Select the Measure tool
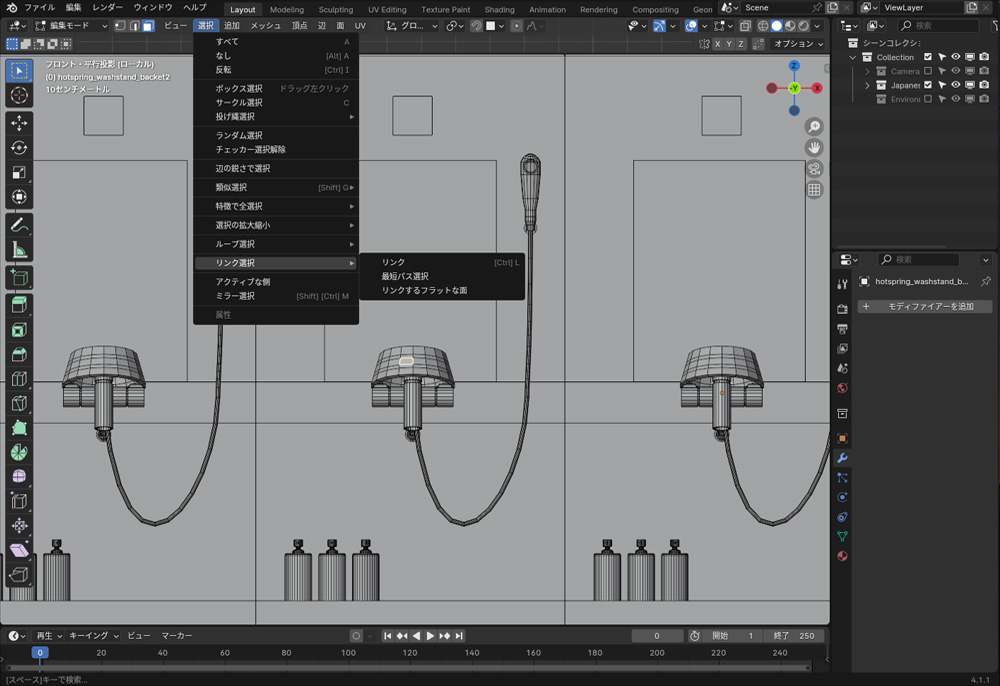This screenshot has width=1000, height=686. pos(19,250)
